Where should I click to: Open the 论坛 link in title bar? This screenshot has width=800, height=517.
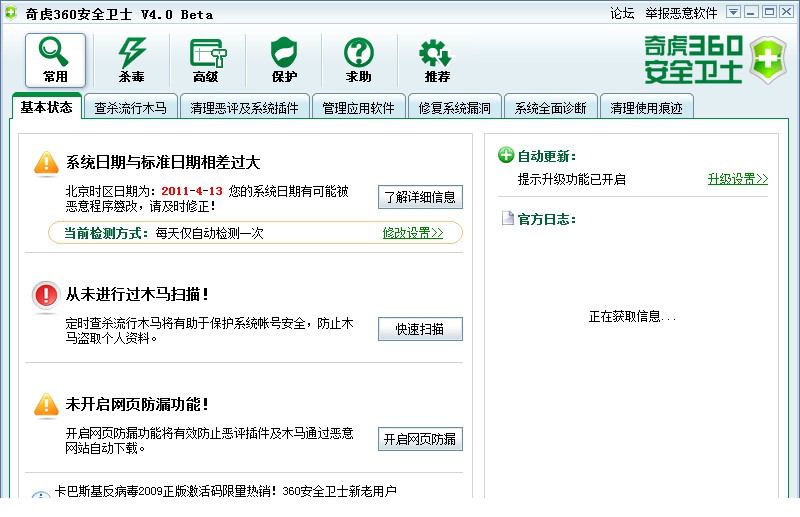pos(622,13)
